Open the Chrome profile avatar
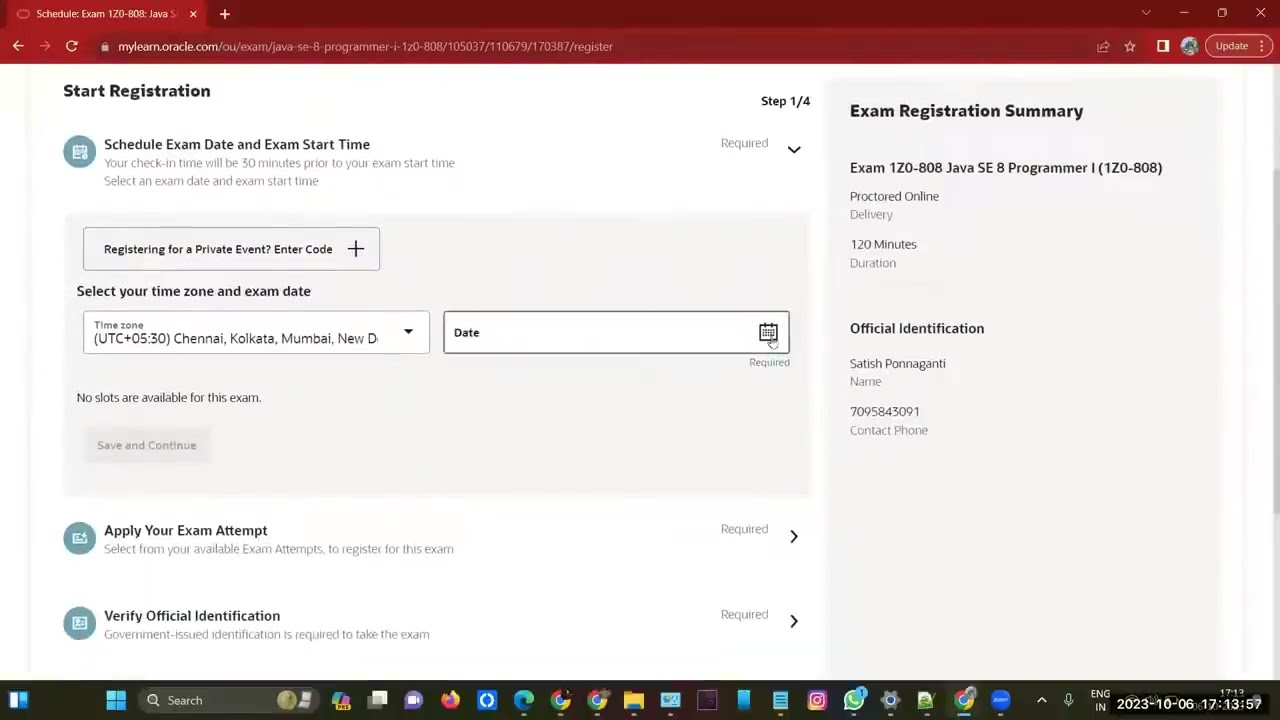The image size is (1280, 720). pos(1189,46)
